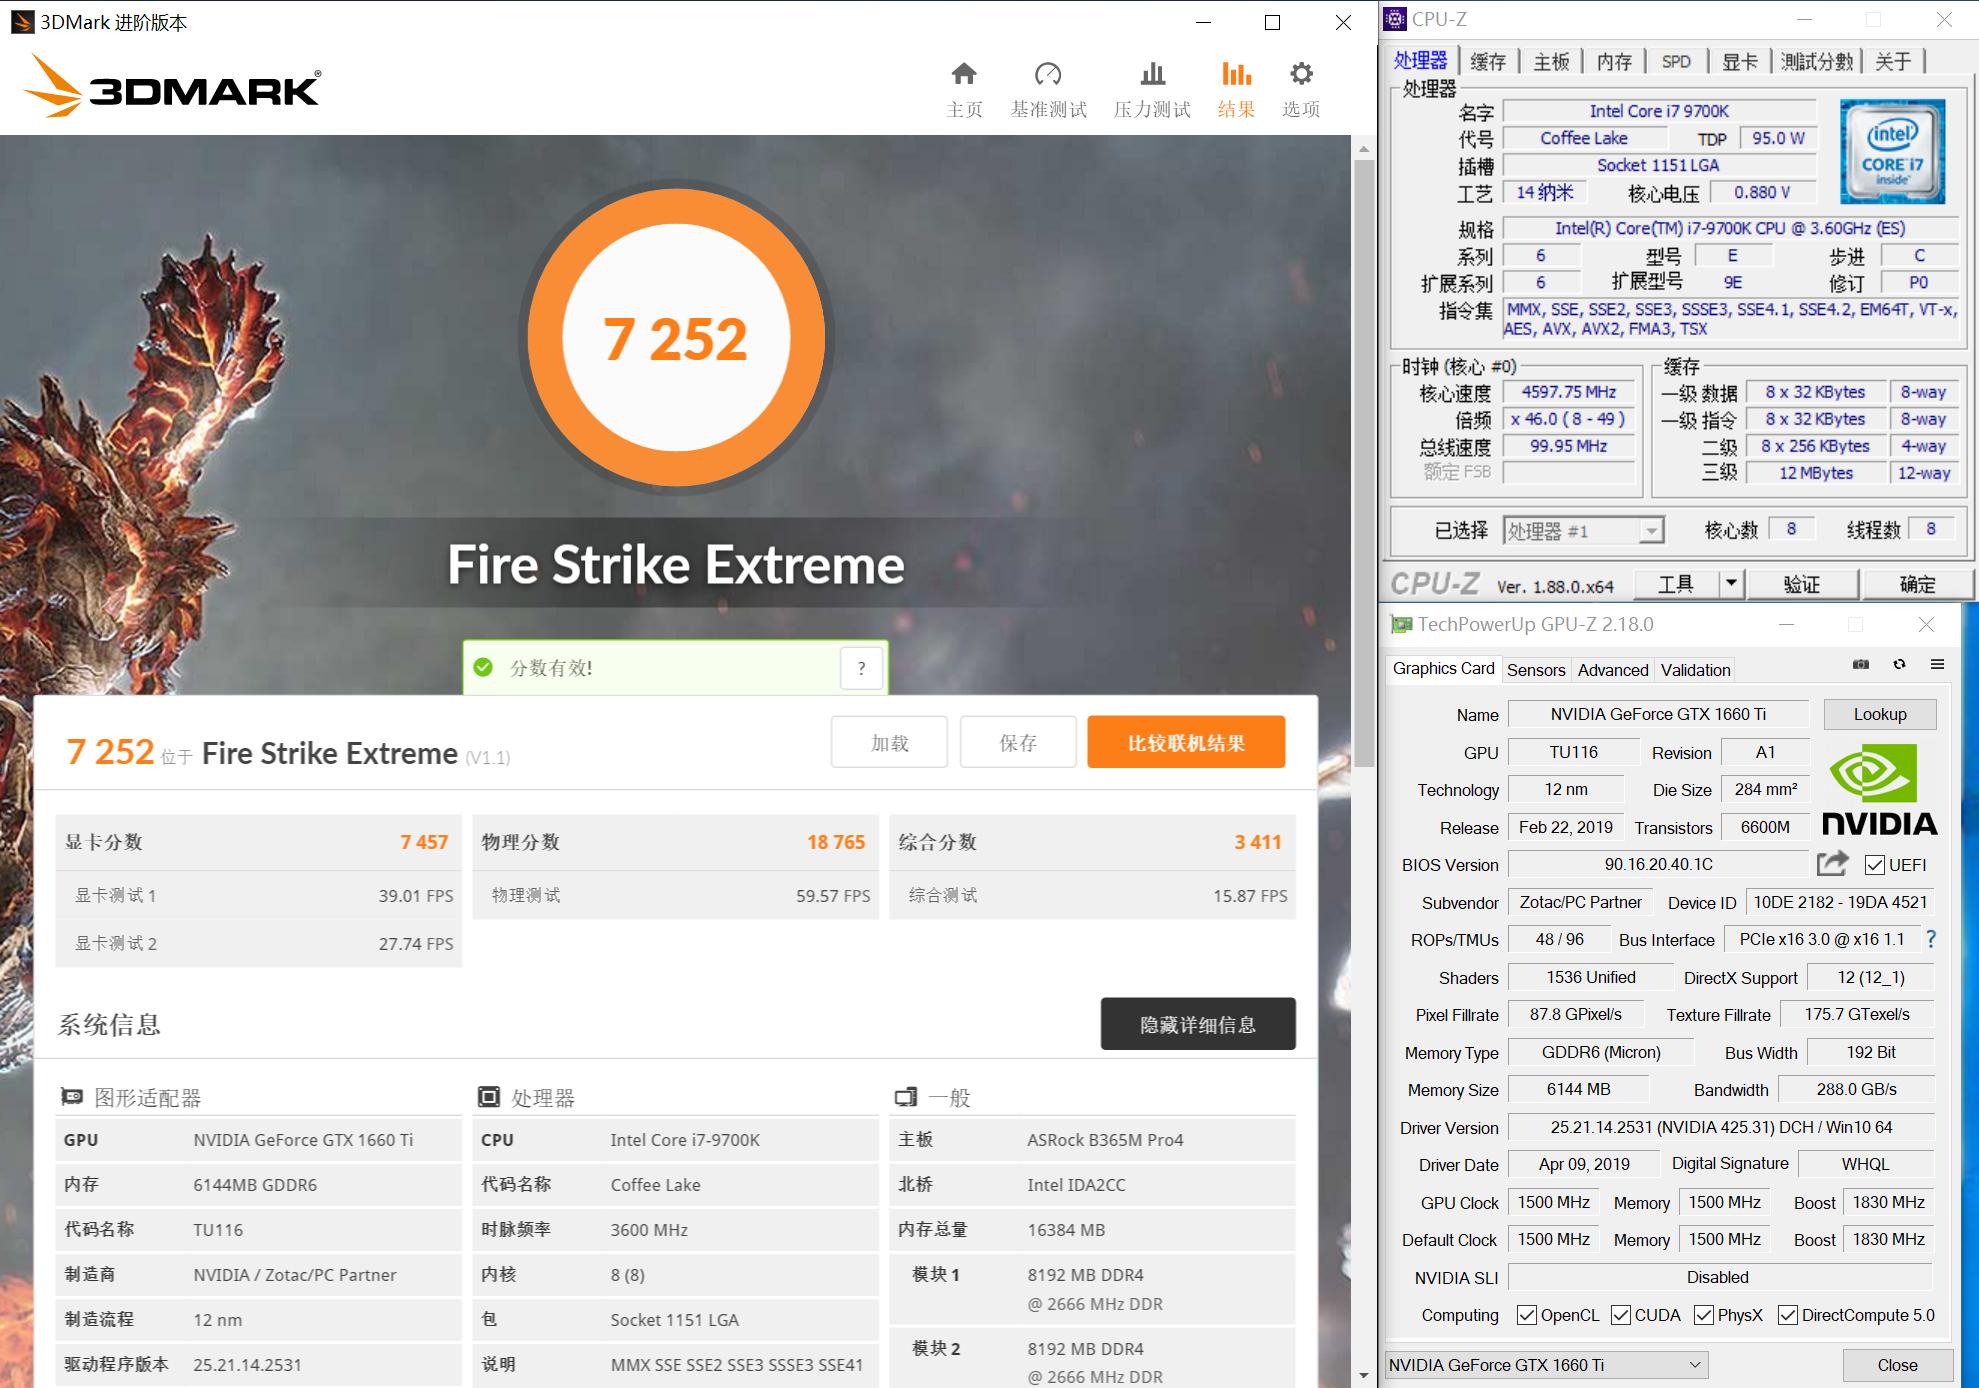Viewport: 1979px width, 1388px height.
Task: Switch to the Sensors tab in GPU-Z
Action: click(x=1536, y=669)
